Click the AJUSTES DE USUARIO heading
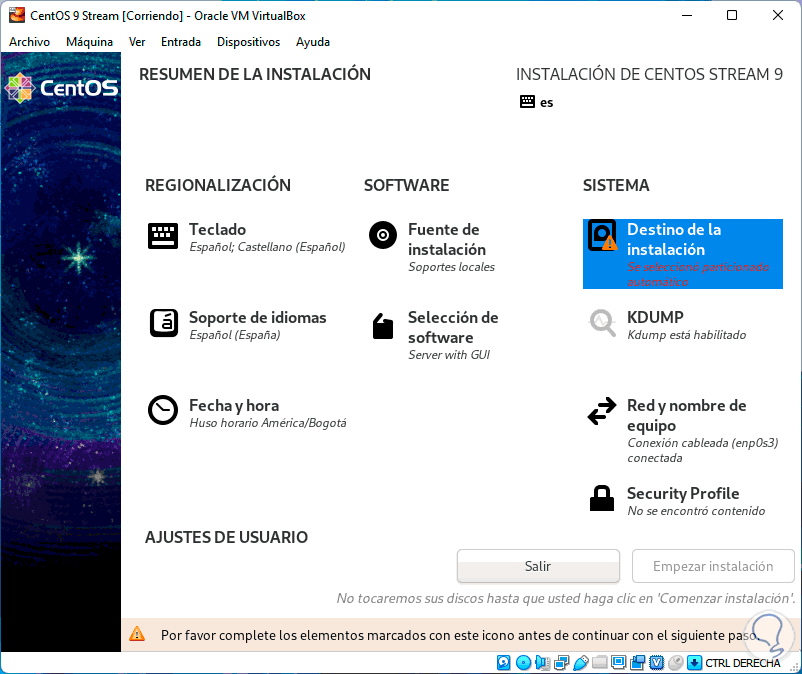Image resolution: width=802 pixels, height=674 pixels. pyautogui.click(x=226, y=537)
